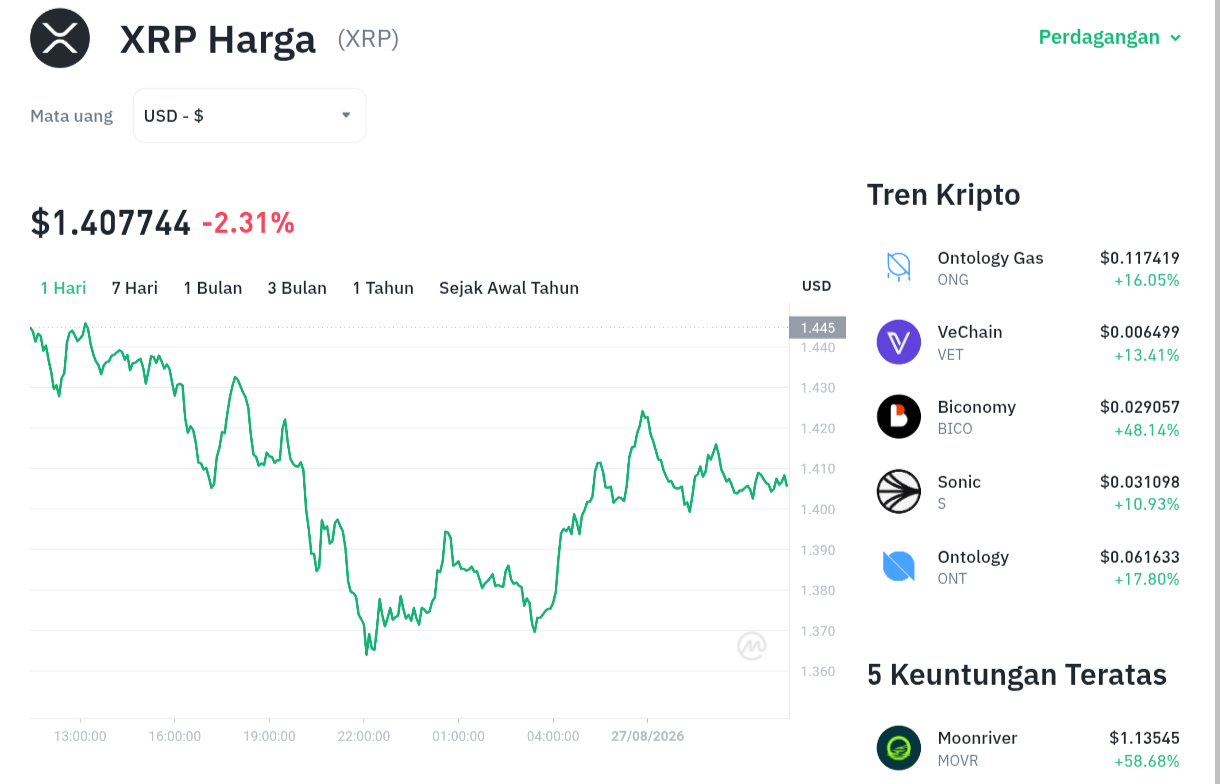This screenshot has width=1220, height=784.
Task: Select Sejak Awal Tahun range
Action: [509, 288]
